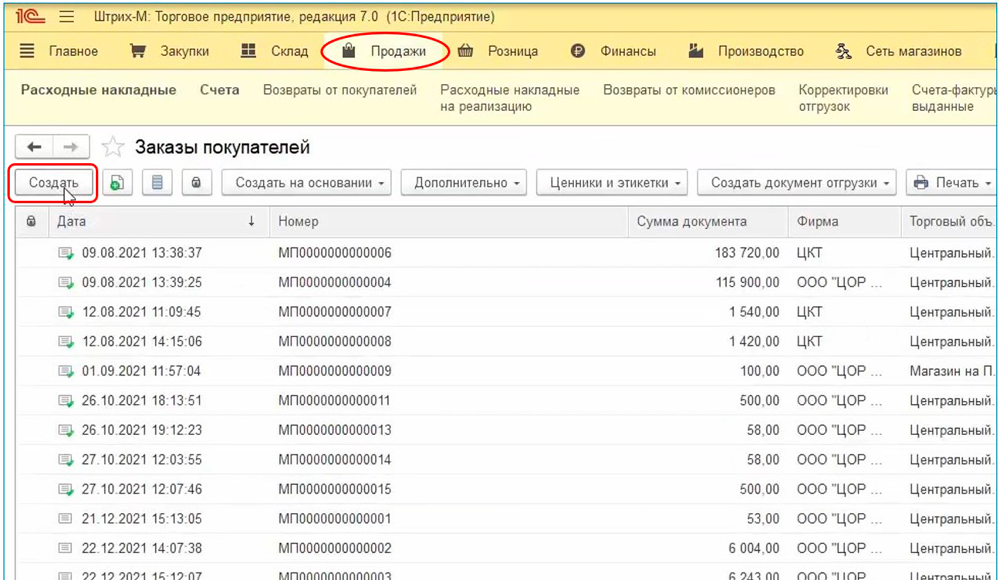The width and height of the screenshot is (1000, 580).
Task: Click the copy document icon button
Action: [x=118, y=183]
